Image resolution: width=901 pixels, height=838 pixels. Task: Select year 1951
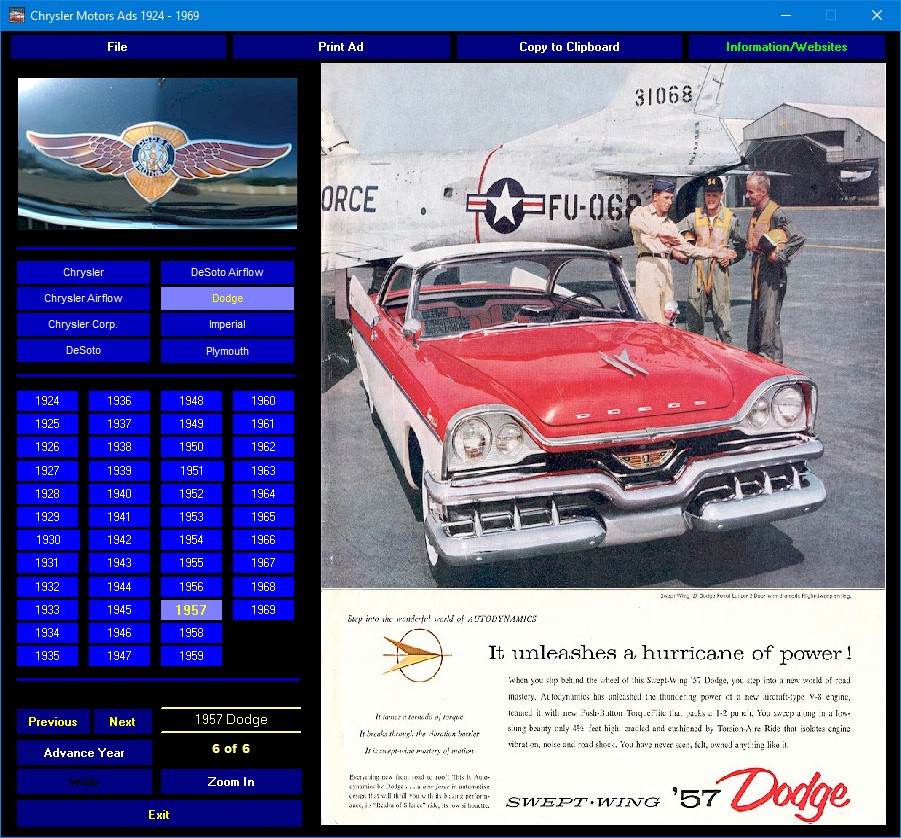191,471
